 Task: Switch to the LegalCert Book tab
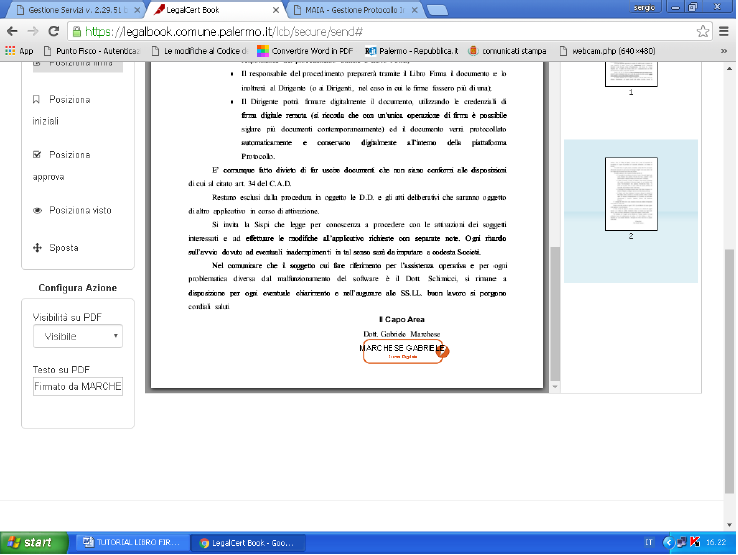[212, 10]
